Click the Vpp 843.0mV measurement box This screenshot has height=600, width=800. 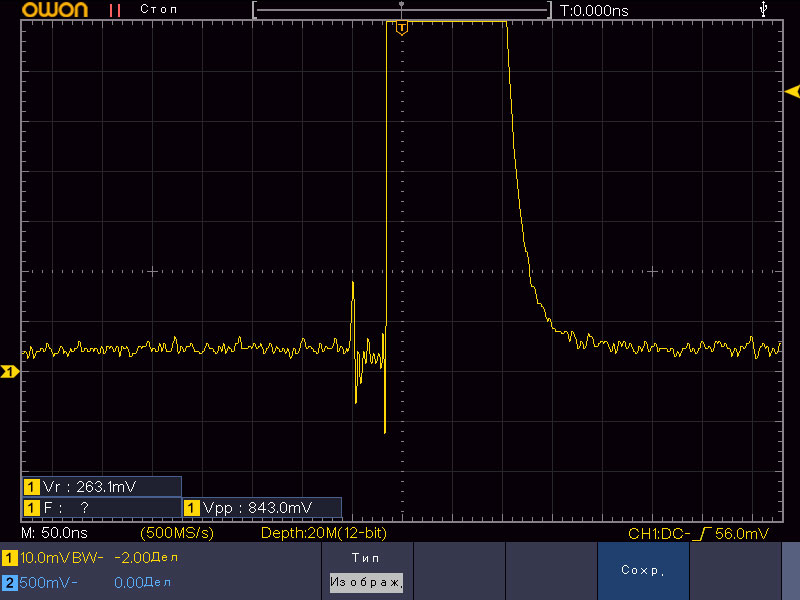(x=262, y=507)
